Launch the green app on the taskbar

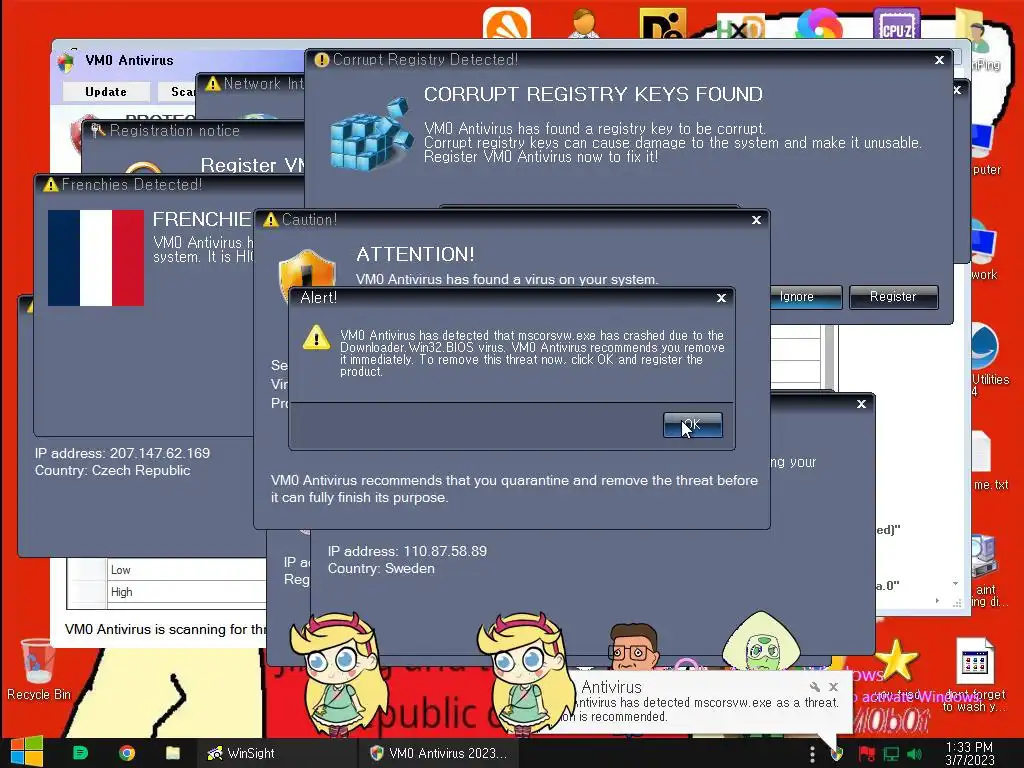click(x=80, y=753)
